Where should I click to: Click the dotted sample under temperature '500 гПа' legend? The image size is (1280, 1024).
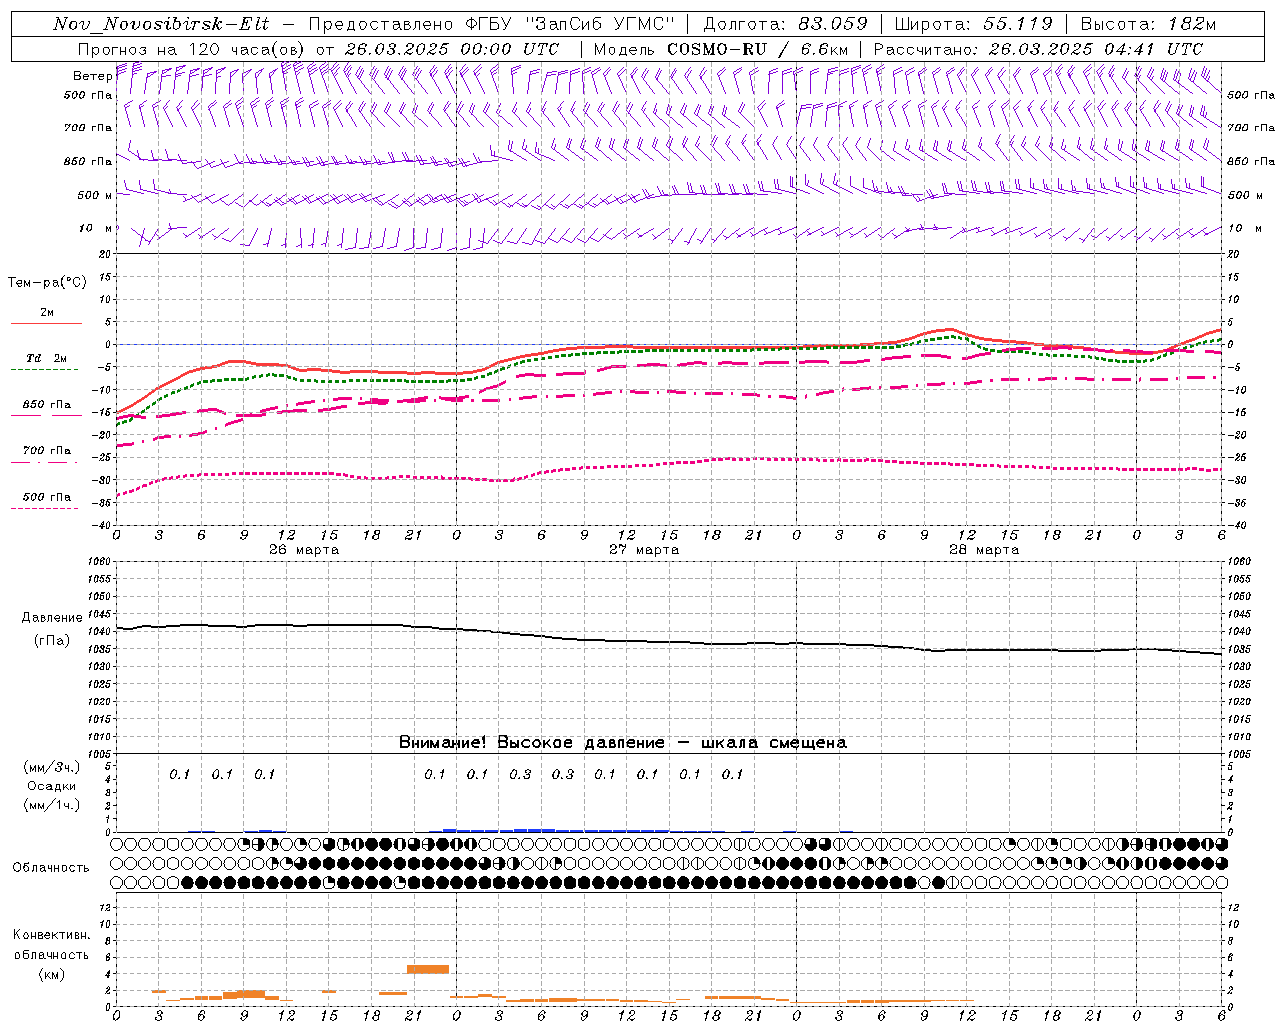44,508
